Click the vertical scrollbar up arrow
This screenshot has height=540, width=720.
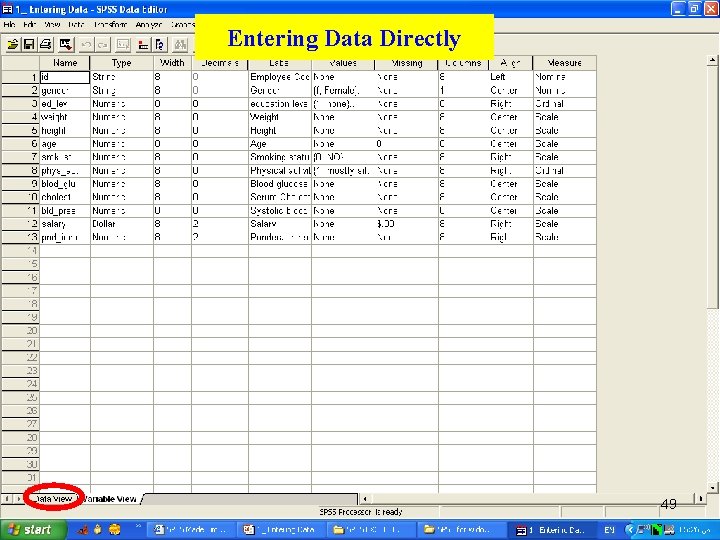pyautogui.click(x=712, y=60)
